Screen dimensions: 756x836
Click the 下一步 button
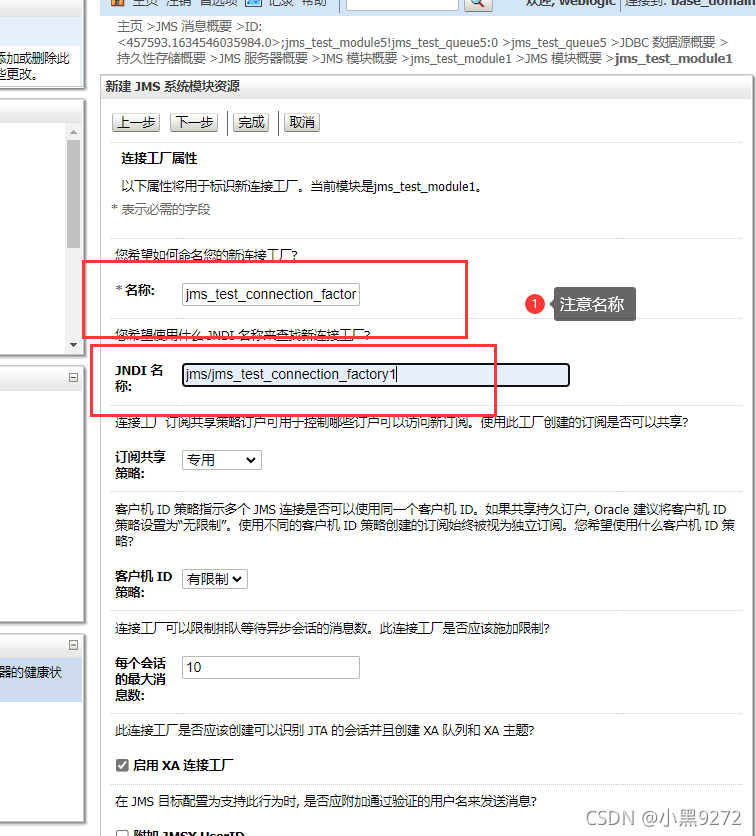pyautogui.click(x=195, y=123)
